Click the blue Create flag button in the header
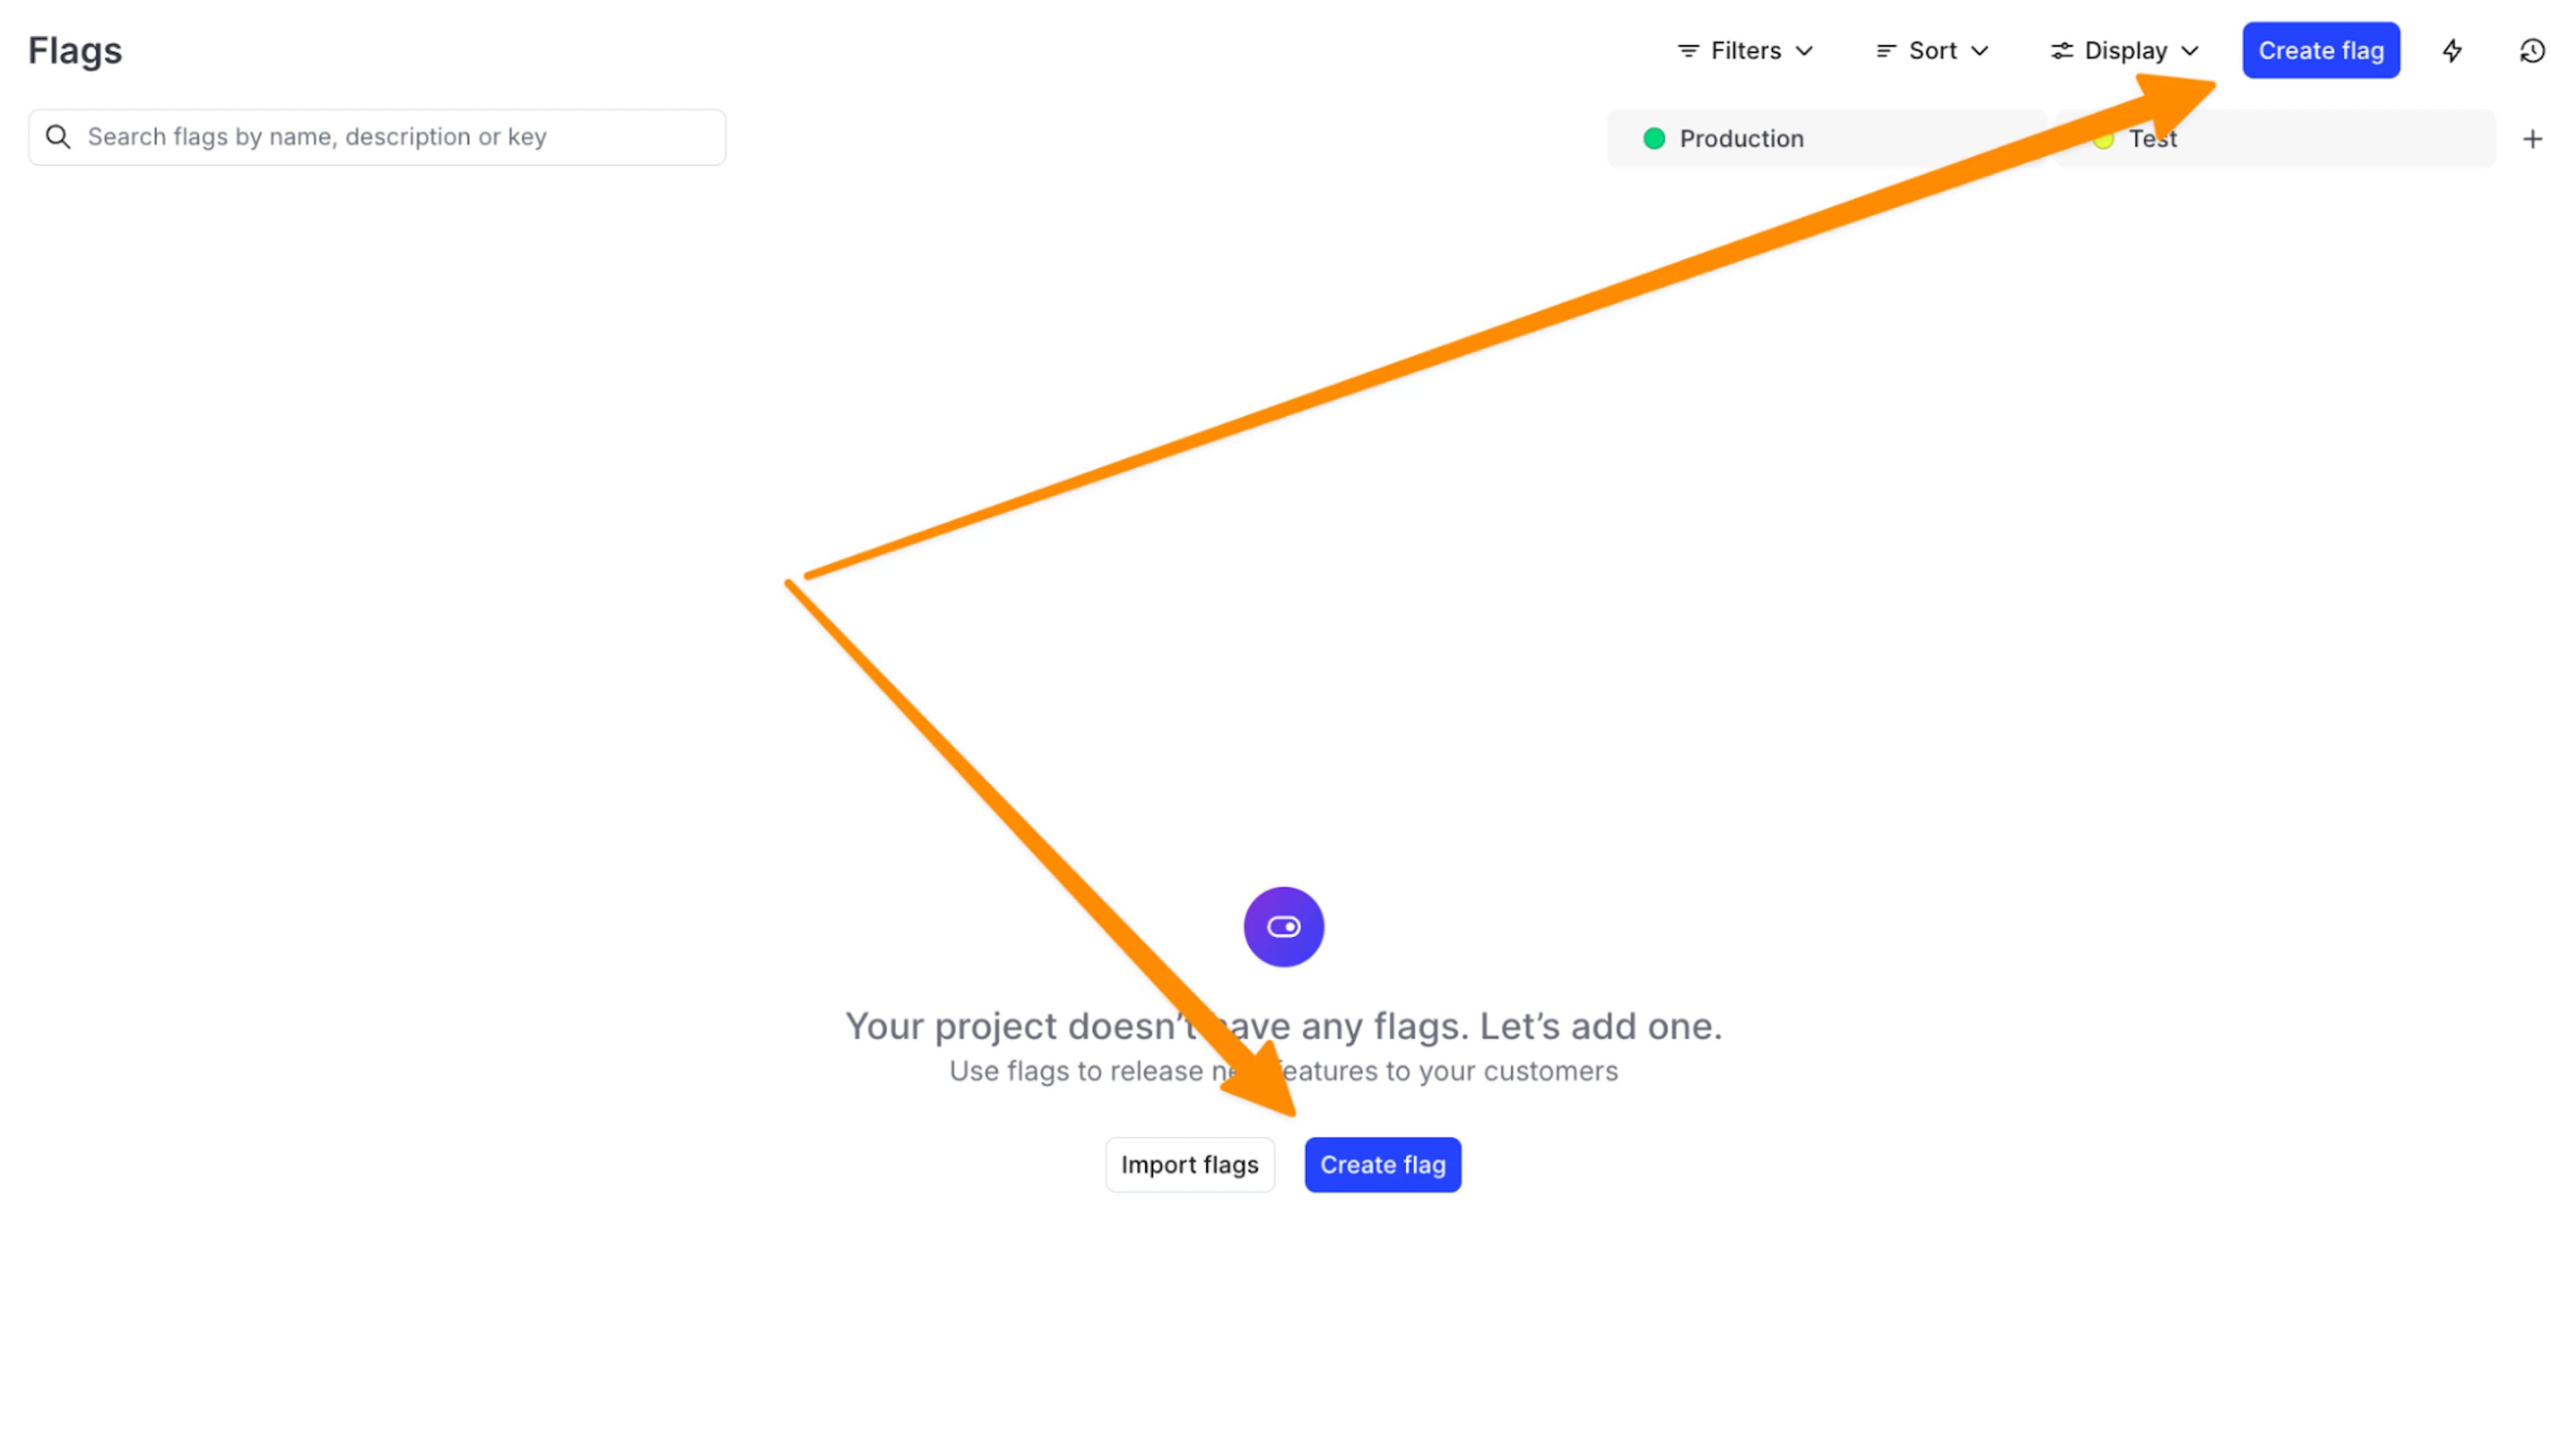The image size is (2551, 1456). [x=2320, y=51]
